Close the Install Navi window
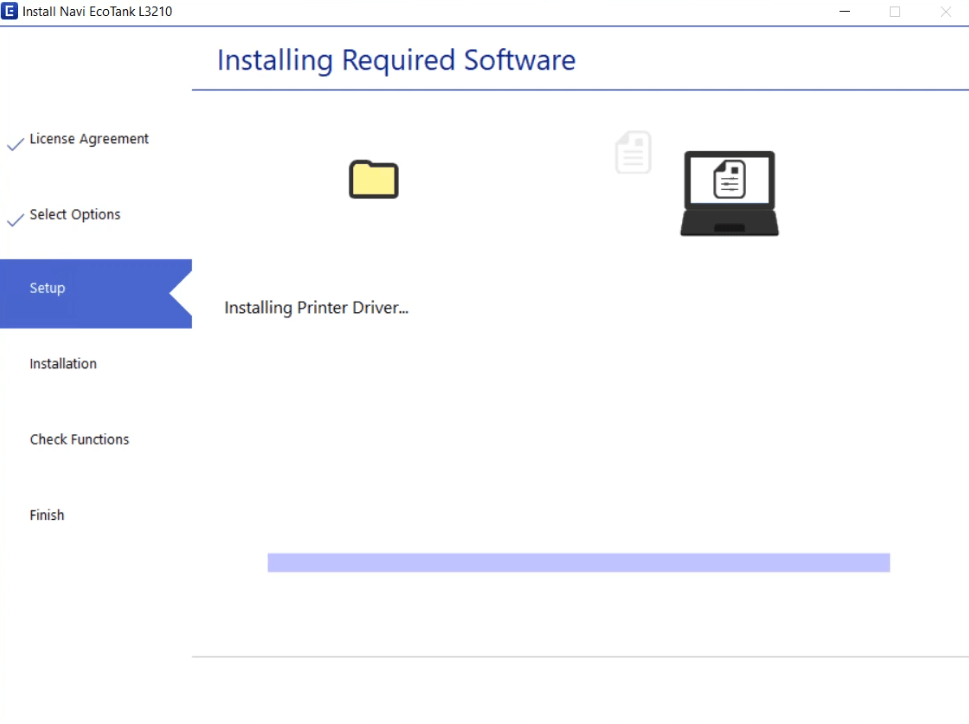969x724 pixels. pos(946,11)
